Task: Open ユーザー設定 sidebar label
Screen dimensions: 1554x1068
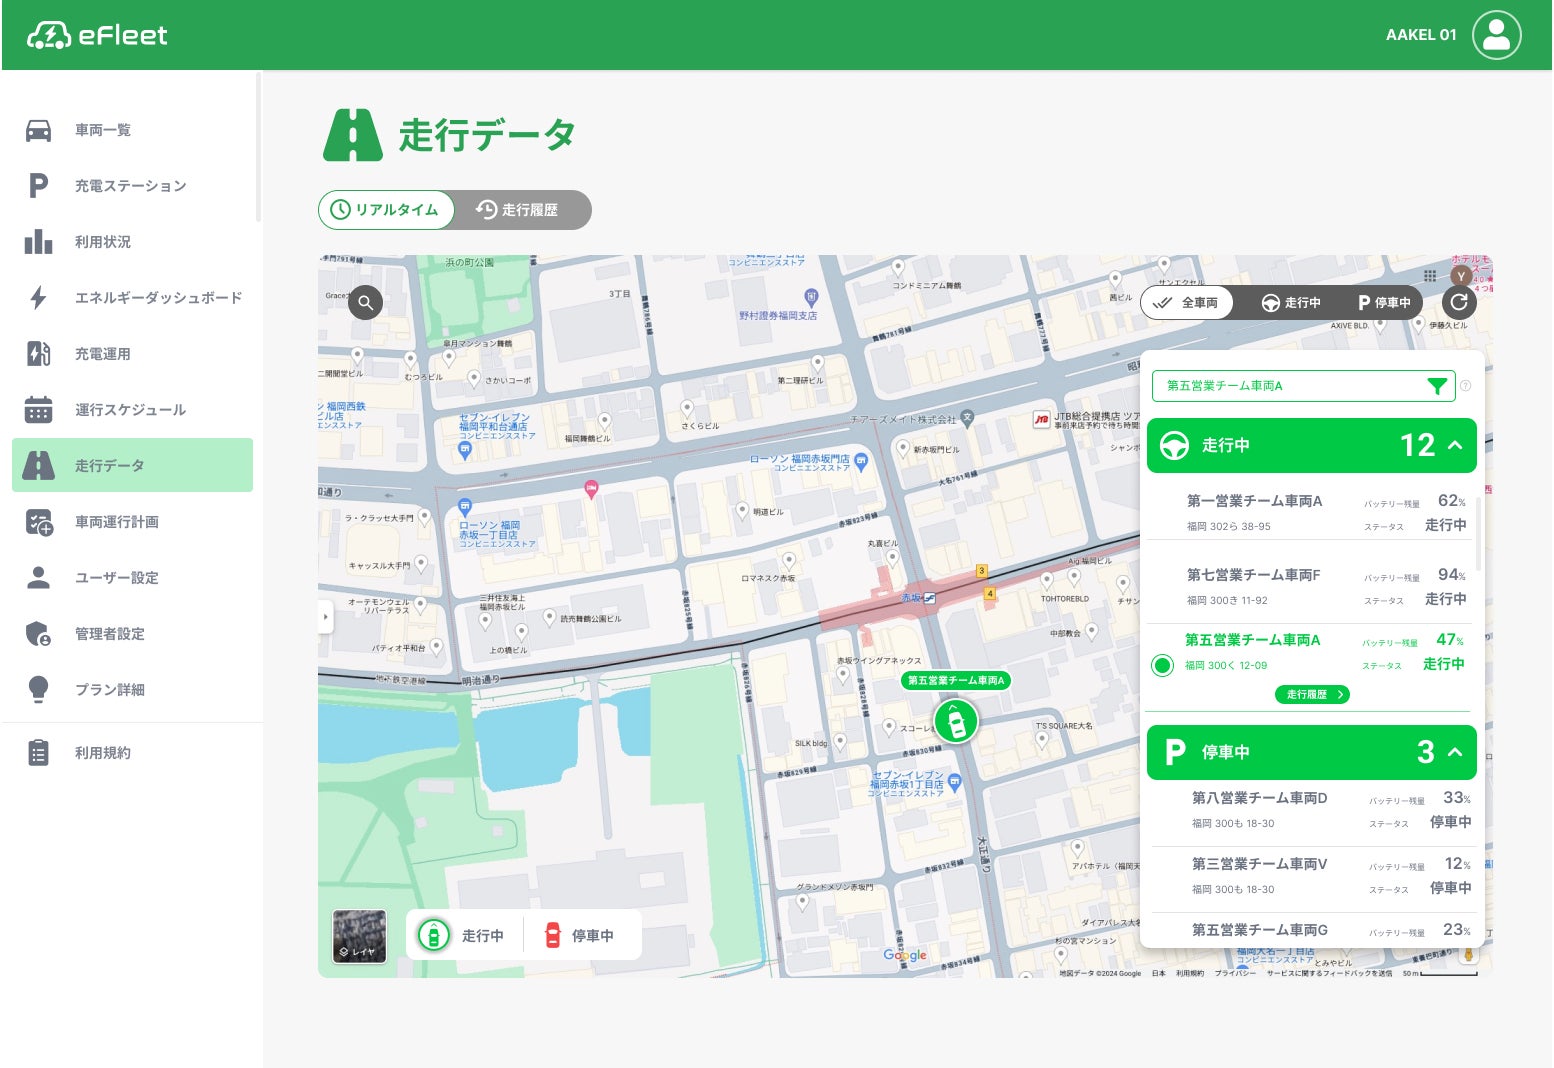Action: click(x=117, y=578)
